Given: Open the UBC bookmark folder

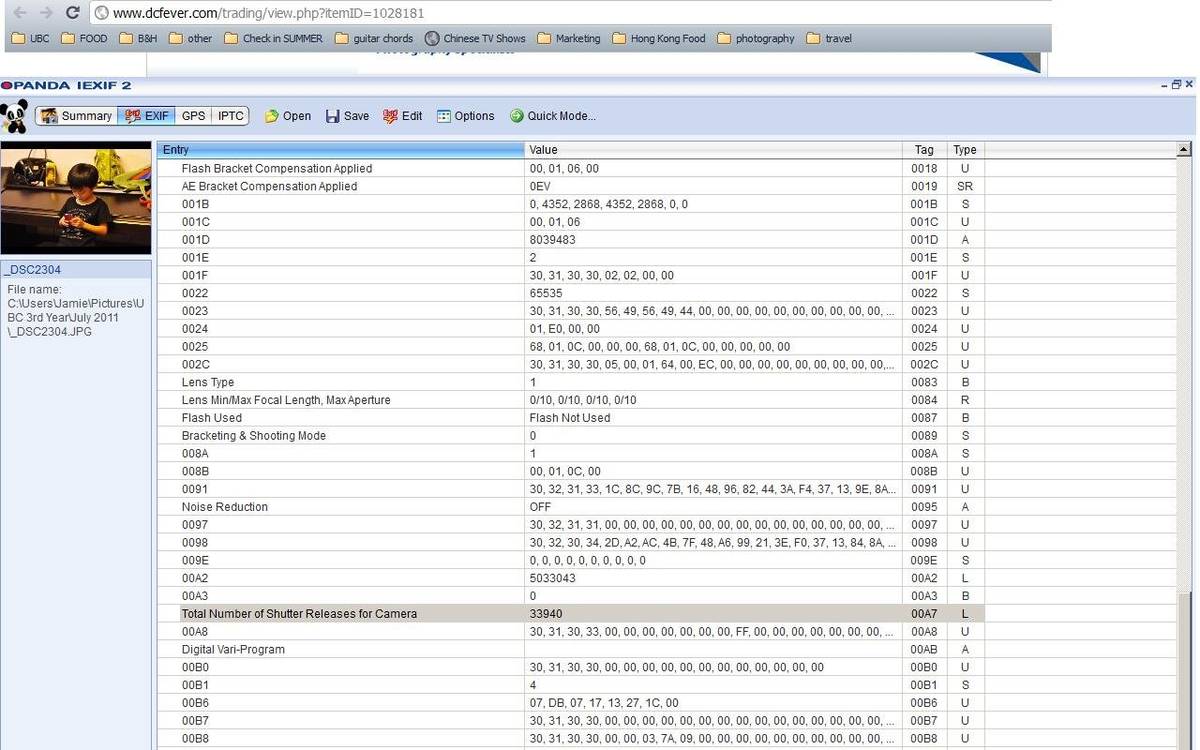Looking at the screenshot, I should pyautogui.click(x=30, y=38).
